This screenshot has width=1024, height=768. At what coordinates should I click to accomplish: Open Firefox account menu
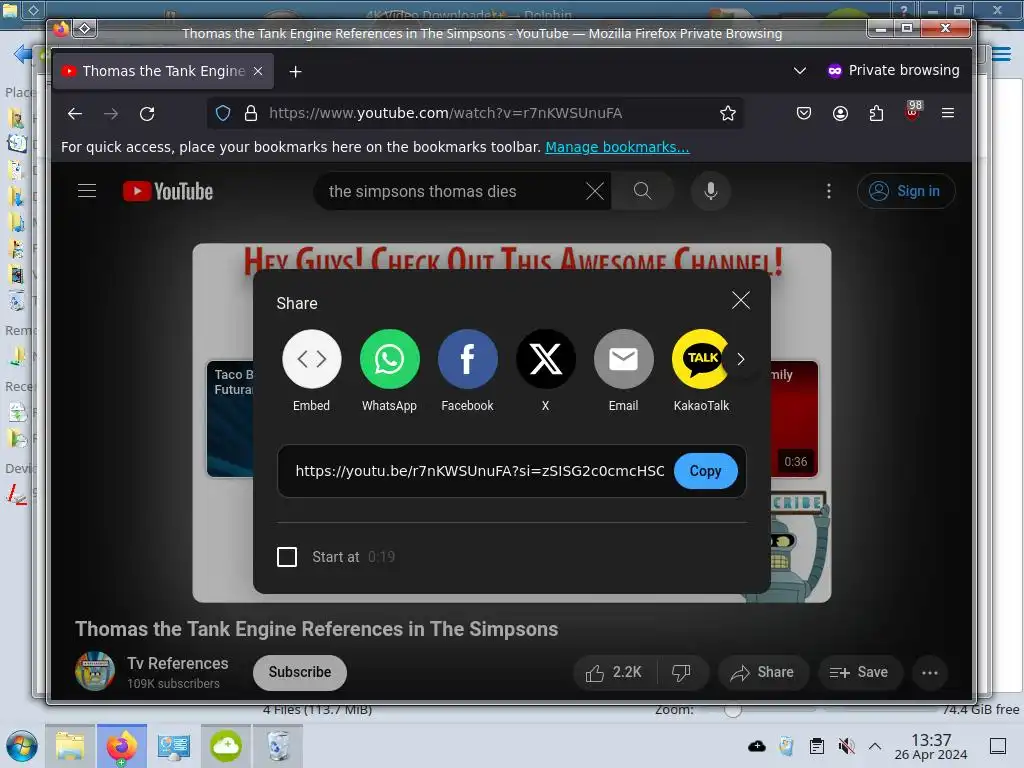click(x=840, y=113)
